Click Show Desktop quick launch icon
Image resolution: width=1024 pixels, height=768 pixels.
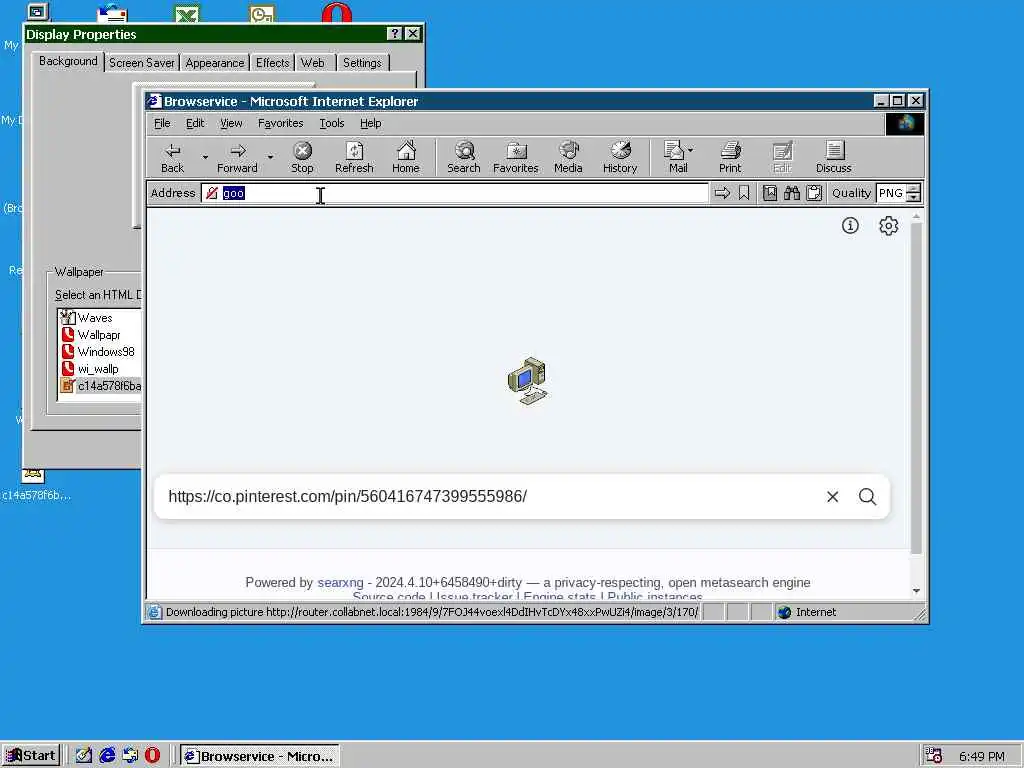84,756
